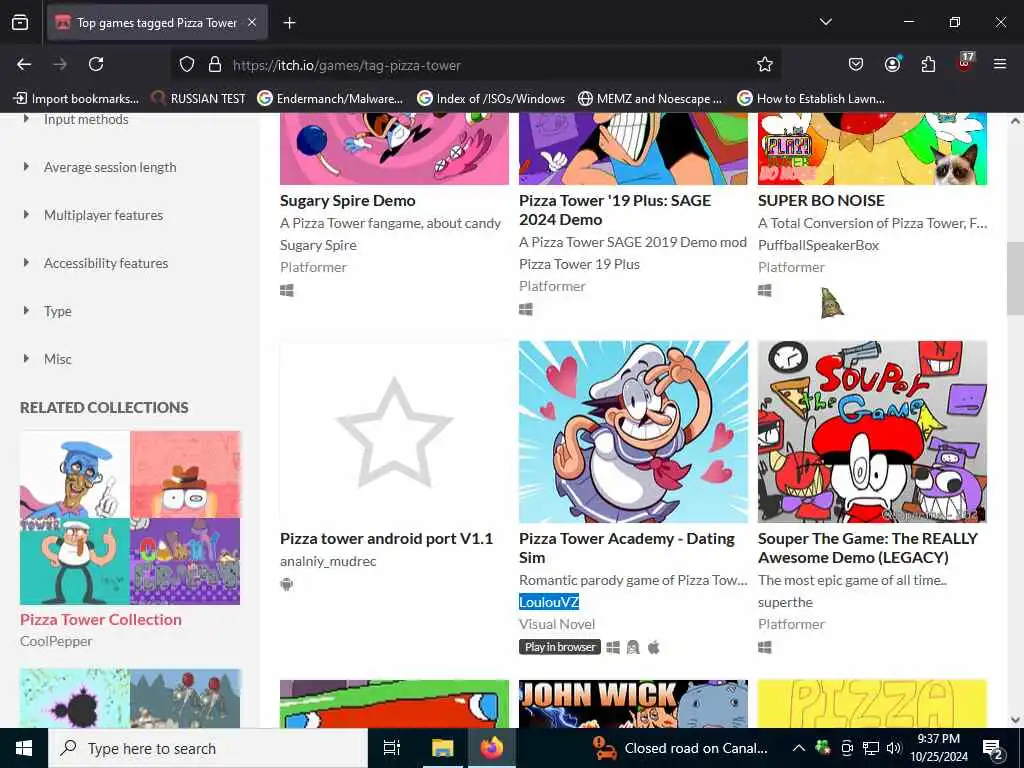This screenshot has height=768, width=1024.
Task: Open the RUSSIAN TEST bookmark
Action: [x=198, y=99]
